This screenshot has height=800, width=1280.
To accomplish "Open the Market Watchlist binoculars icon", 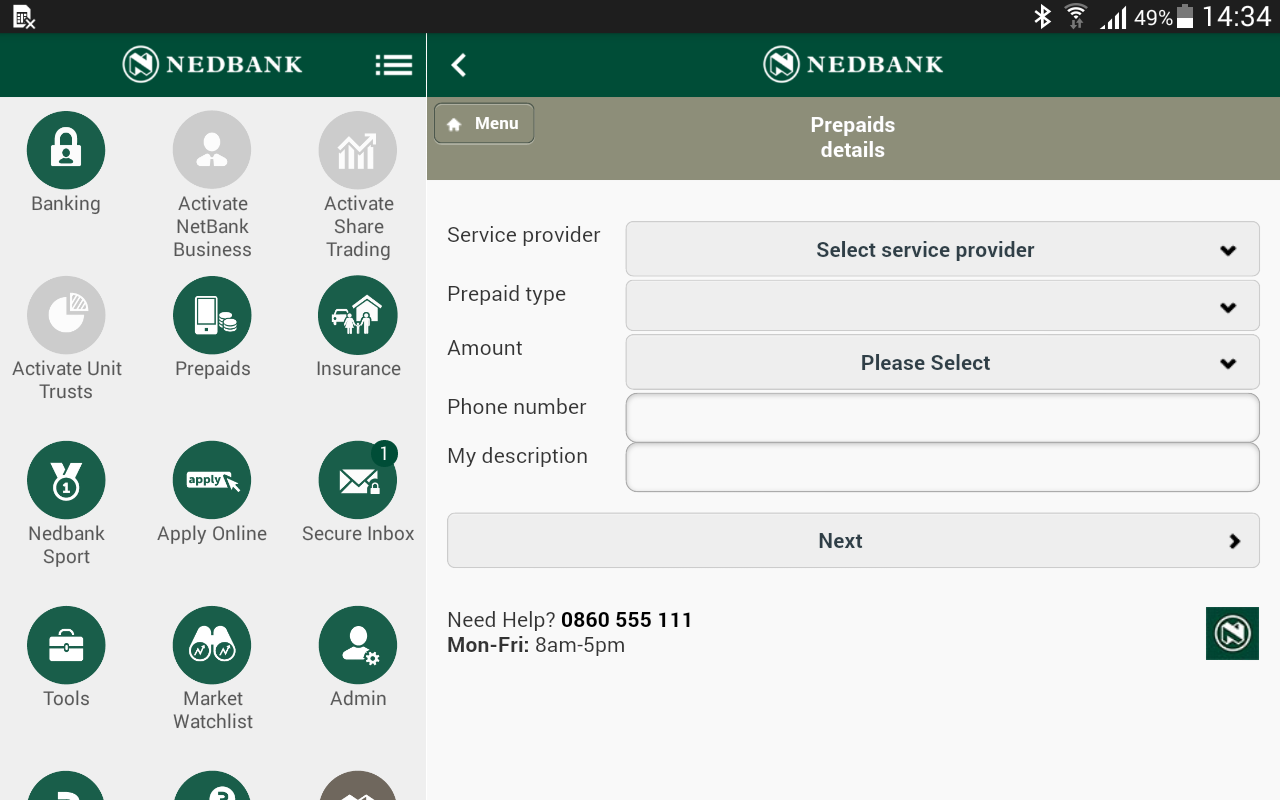I will (212, 645).
